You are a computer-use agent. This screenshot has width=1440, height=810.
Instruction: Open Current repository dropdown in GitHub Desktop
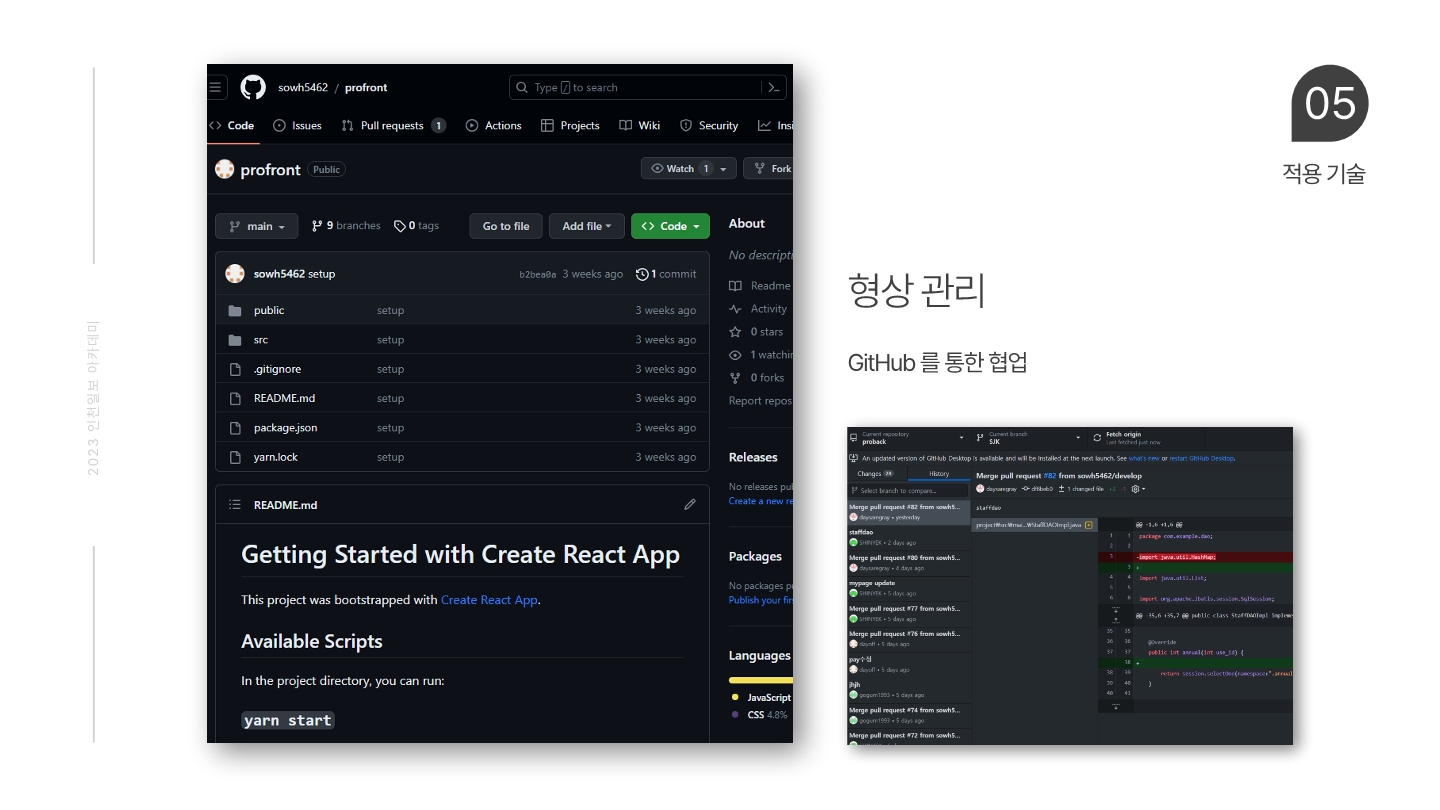point(908,438)
